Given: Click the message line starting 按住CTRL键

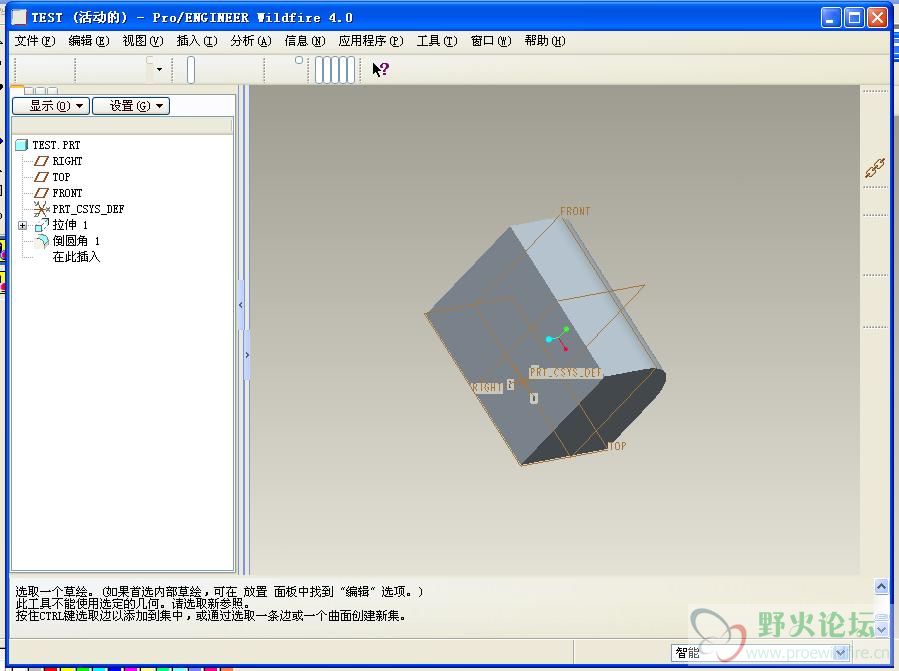Looking at the screenshot, I should (211, 616).
